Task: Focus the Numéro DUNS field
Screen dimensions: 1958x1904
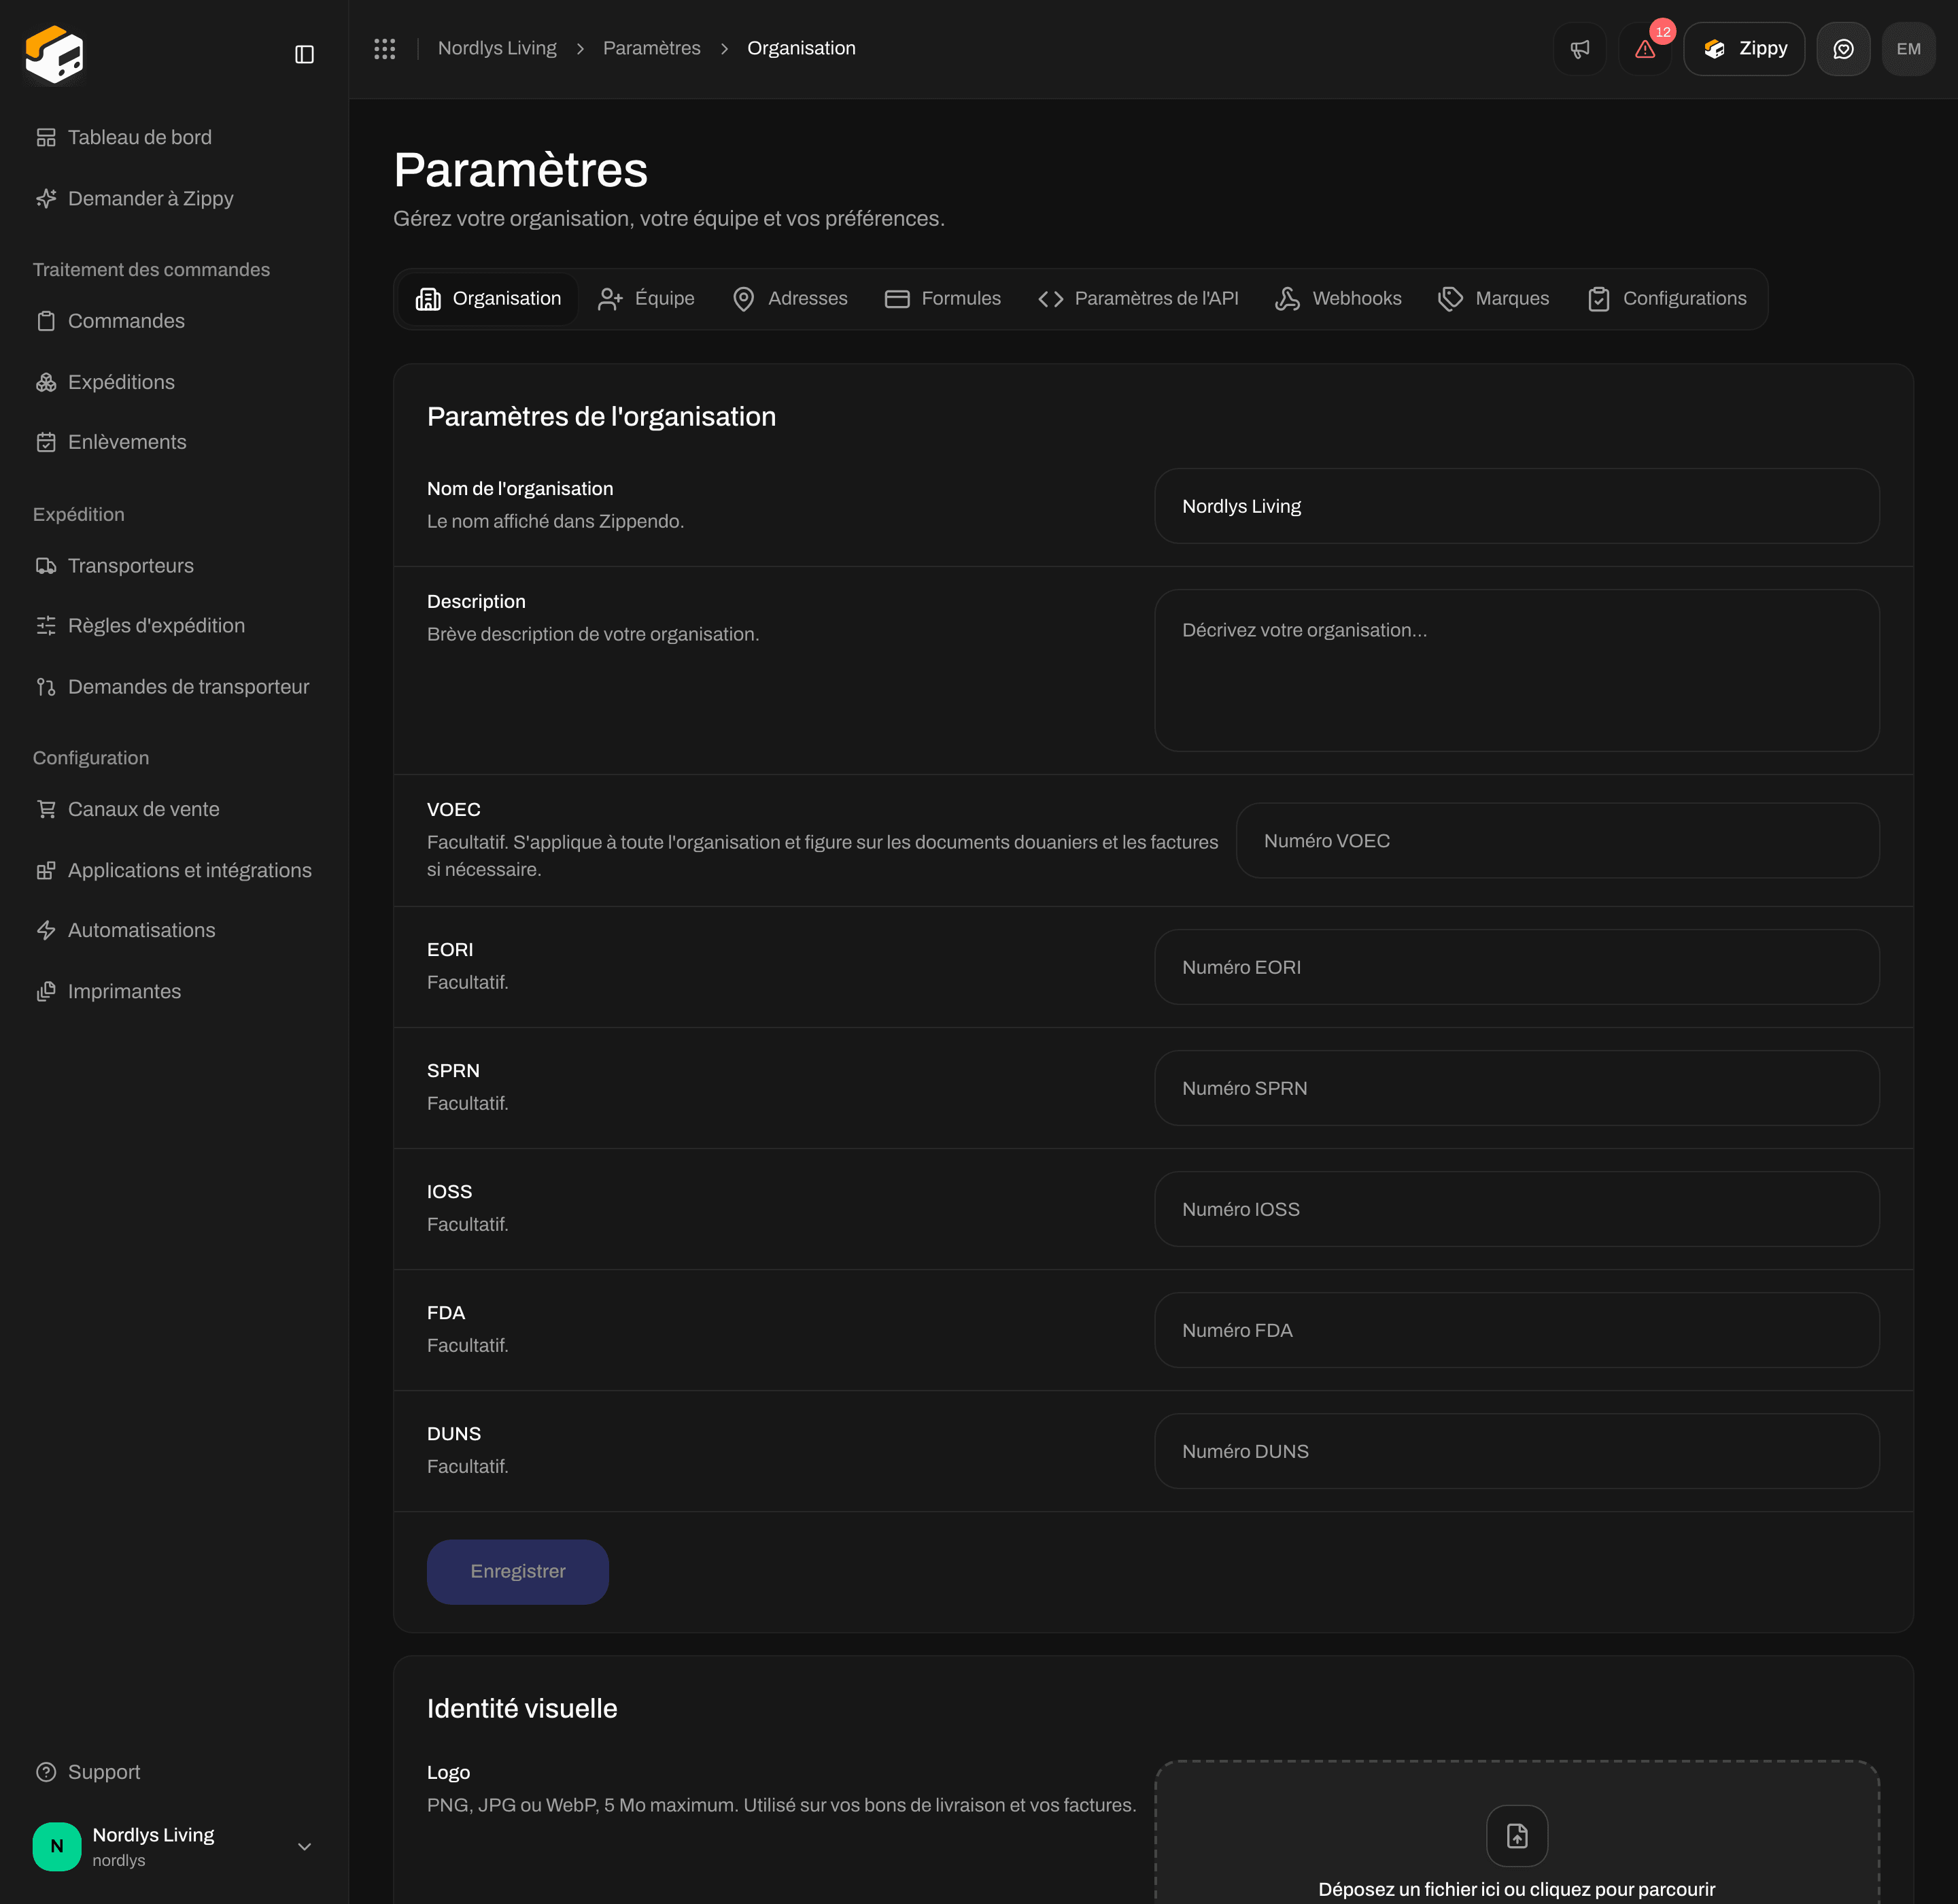Action: [x=1517, y=1451]
